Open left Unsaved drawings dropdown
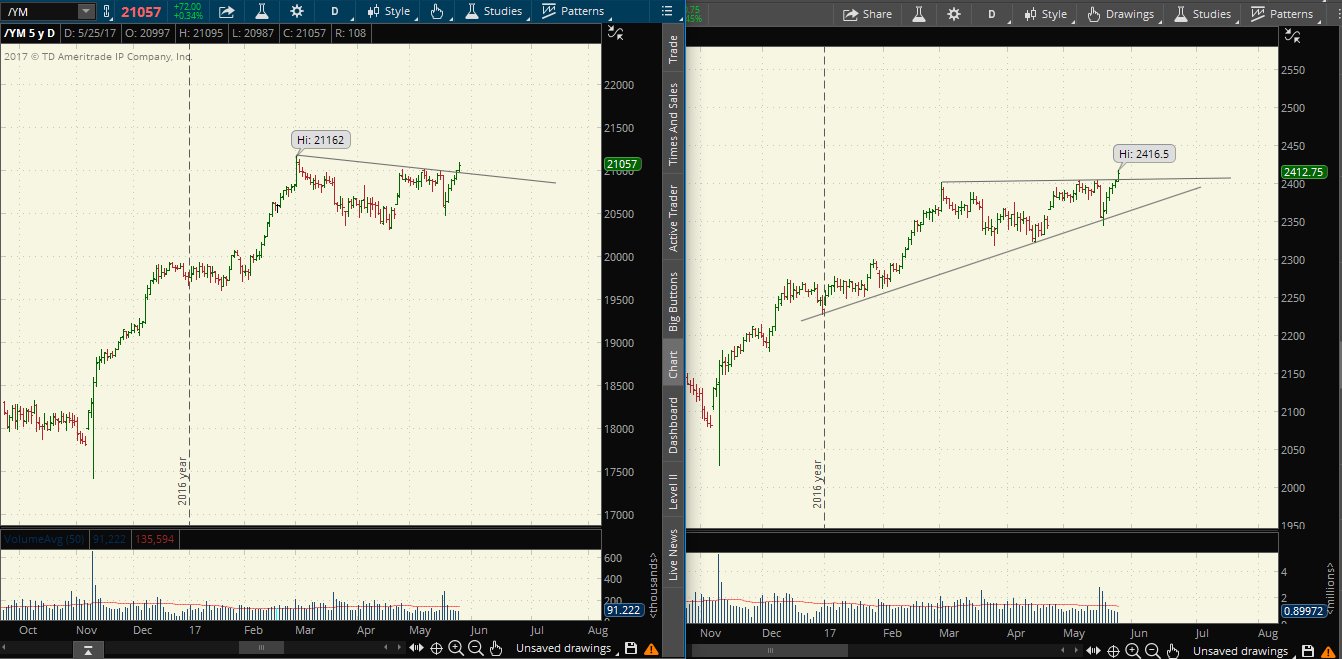 point(564,649)
